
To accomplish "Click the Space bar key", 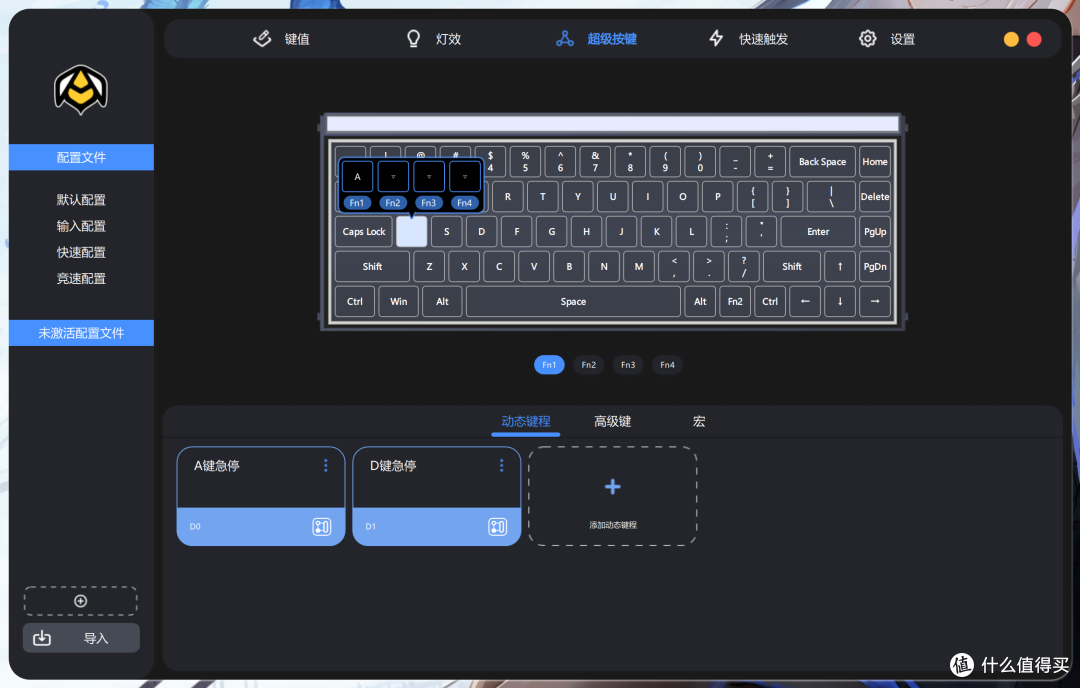I will 573,301.
